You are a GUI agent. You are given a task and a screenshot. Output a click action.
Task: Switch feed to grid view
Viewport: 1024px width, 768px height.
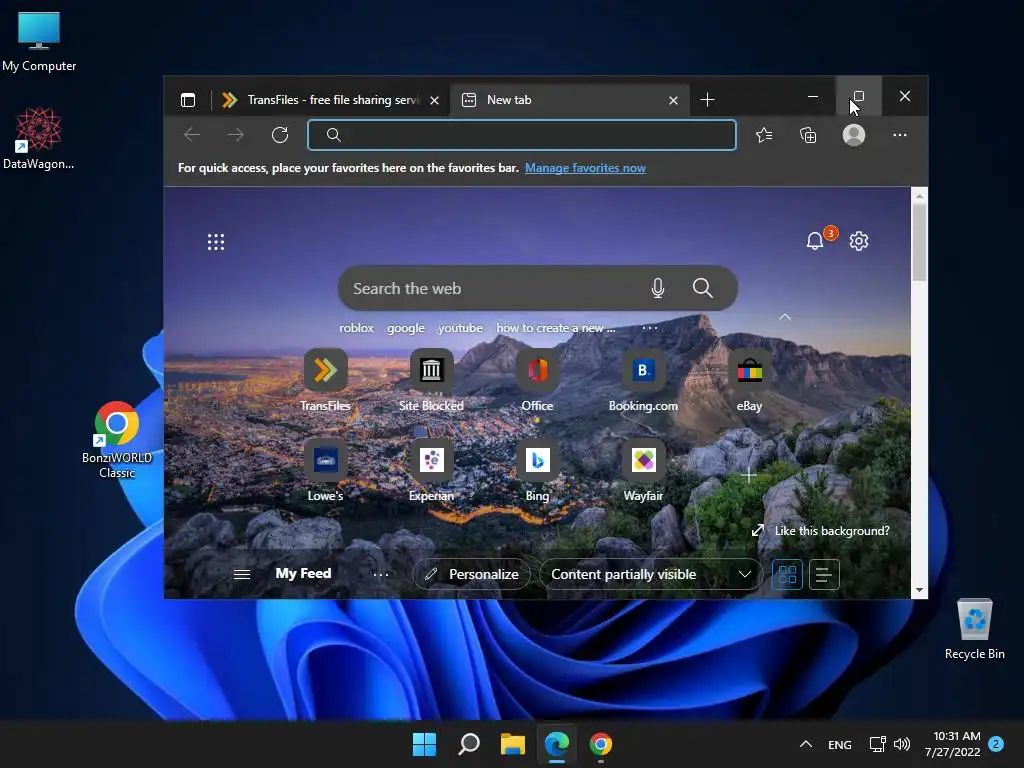787,575
